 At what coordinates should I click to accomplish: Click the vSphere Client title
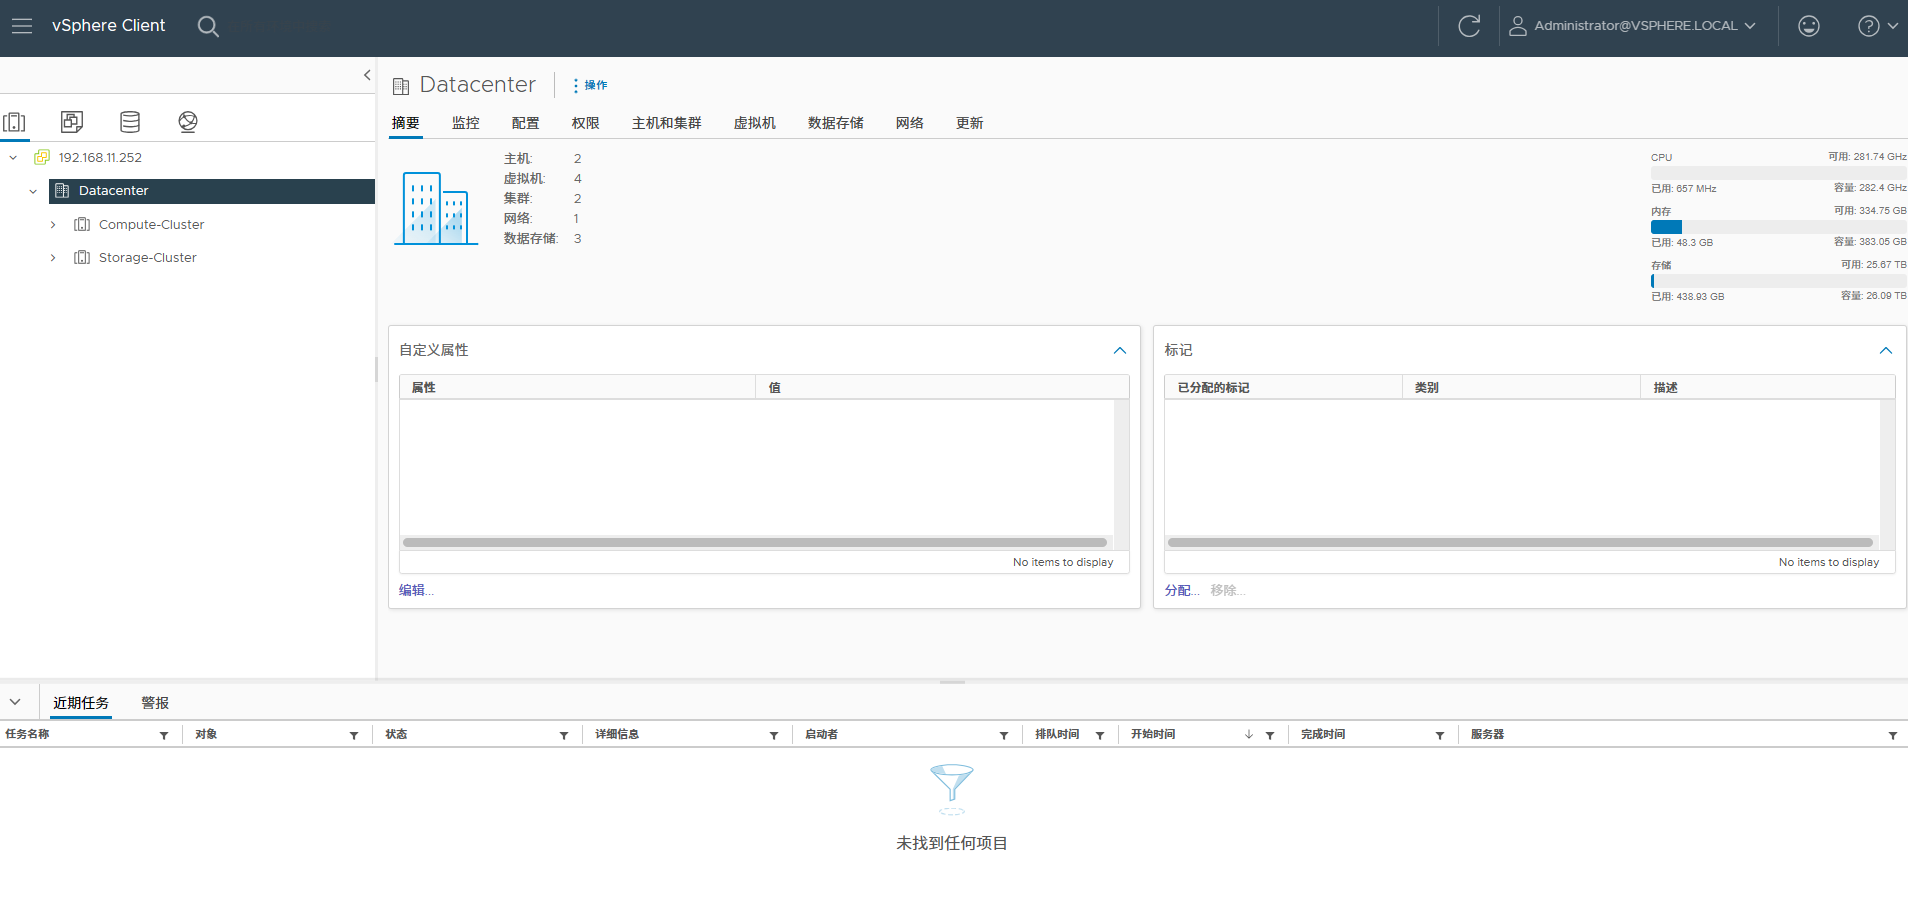pos(108,26)
